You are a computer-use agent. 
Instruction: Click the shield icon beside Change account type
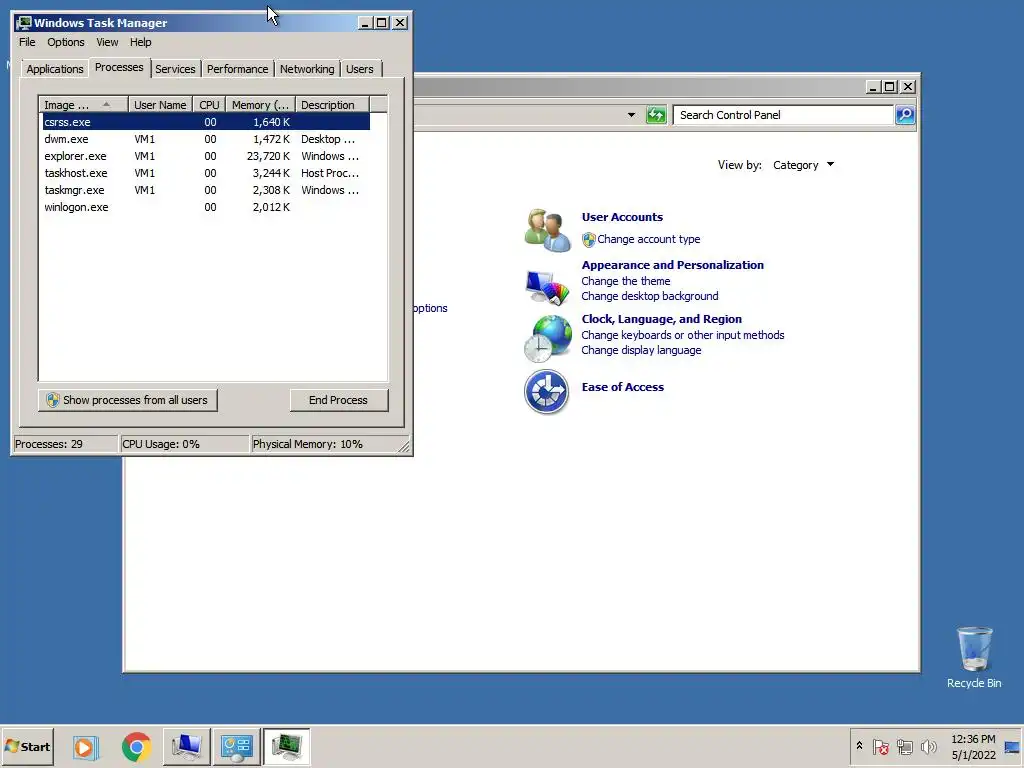[588, 240]
